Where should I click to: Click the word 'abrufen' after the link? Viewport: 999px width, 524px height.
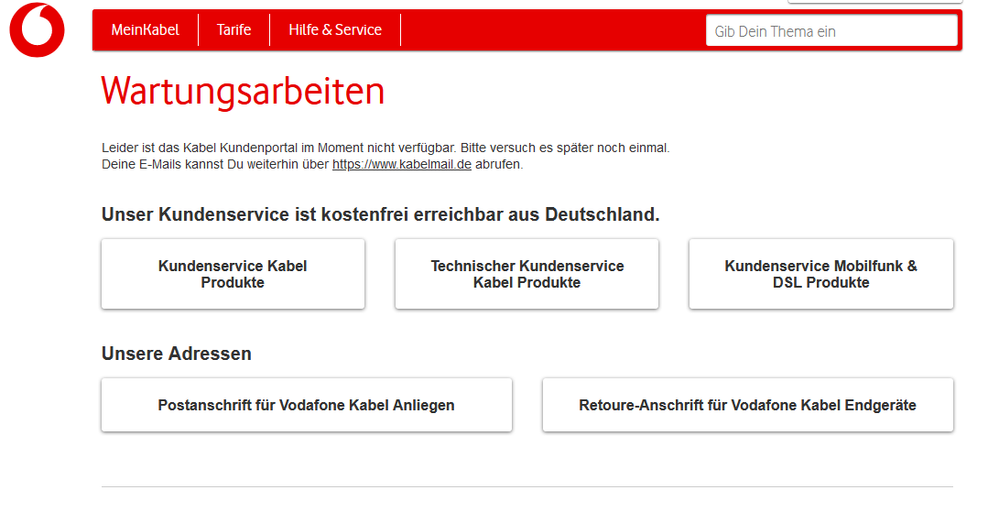tap(499, 164)
